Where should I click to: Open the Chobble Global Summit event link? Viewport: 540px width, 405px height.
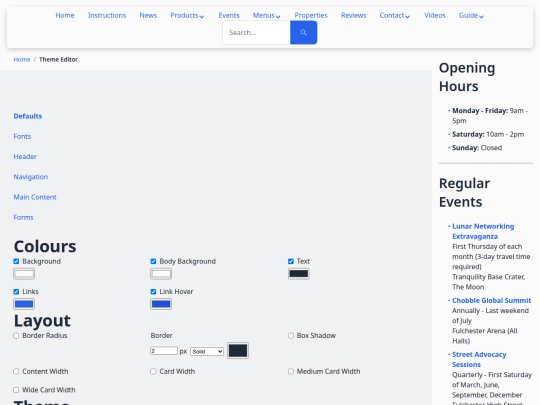(491, 301)
